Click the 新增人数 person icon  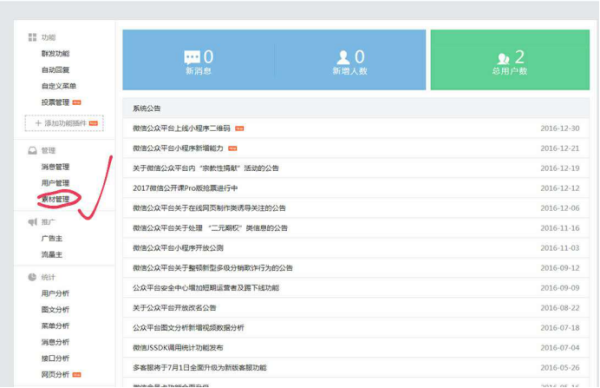click(x=343, y=57)
